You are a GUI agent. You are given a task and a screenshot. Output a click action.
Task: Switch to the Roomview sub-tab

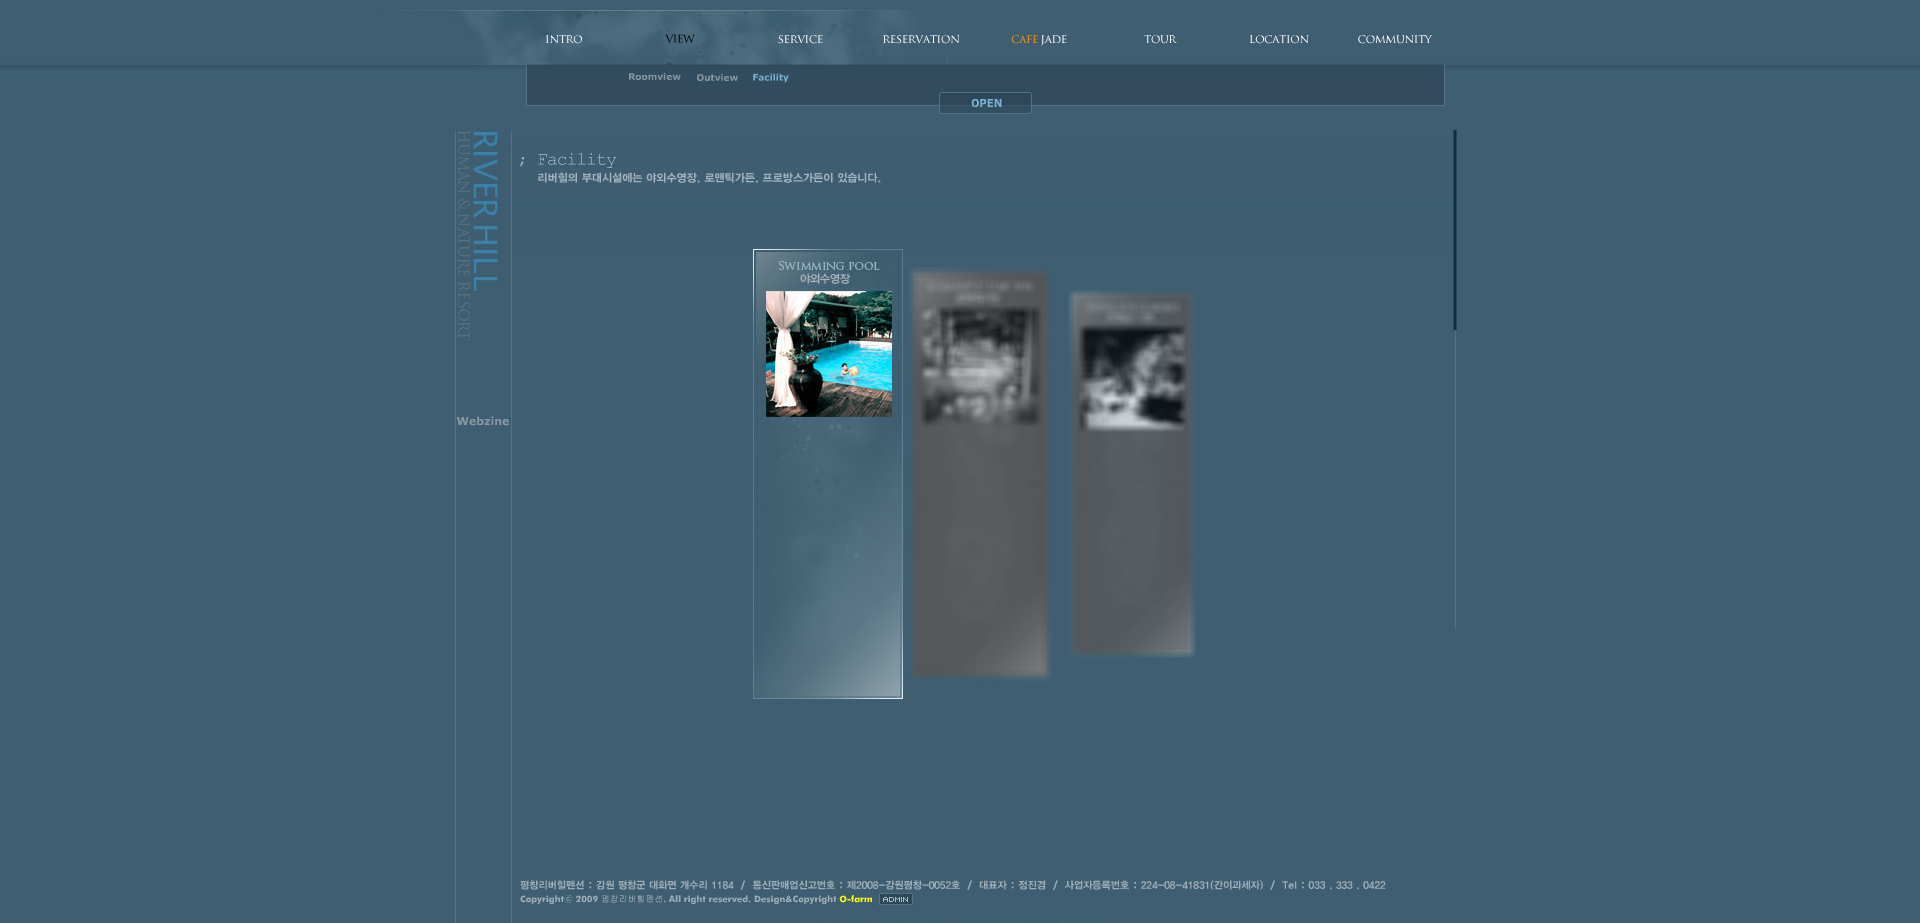[654, 77]
